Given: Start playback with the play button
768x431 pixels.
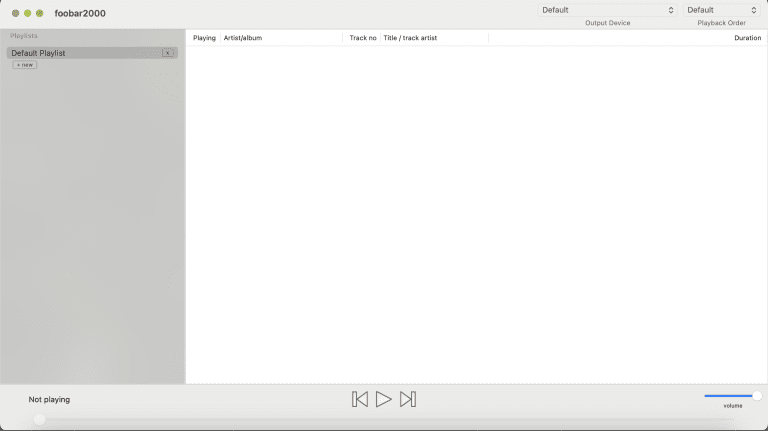Looking at the screenshot, I should pyautogui.click(x=384, y=399).
